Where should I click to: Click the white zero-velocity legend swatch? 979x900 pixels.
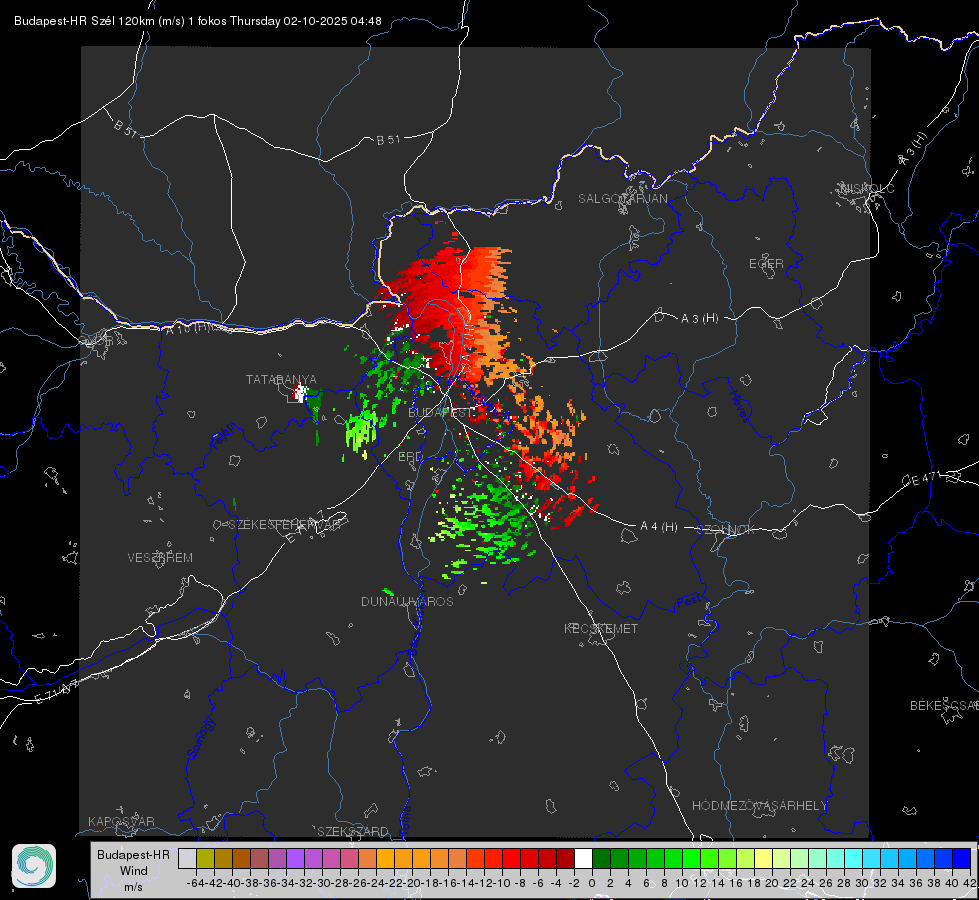click(x=583, y=858)
